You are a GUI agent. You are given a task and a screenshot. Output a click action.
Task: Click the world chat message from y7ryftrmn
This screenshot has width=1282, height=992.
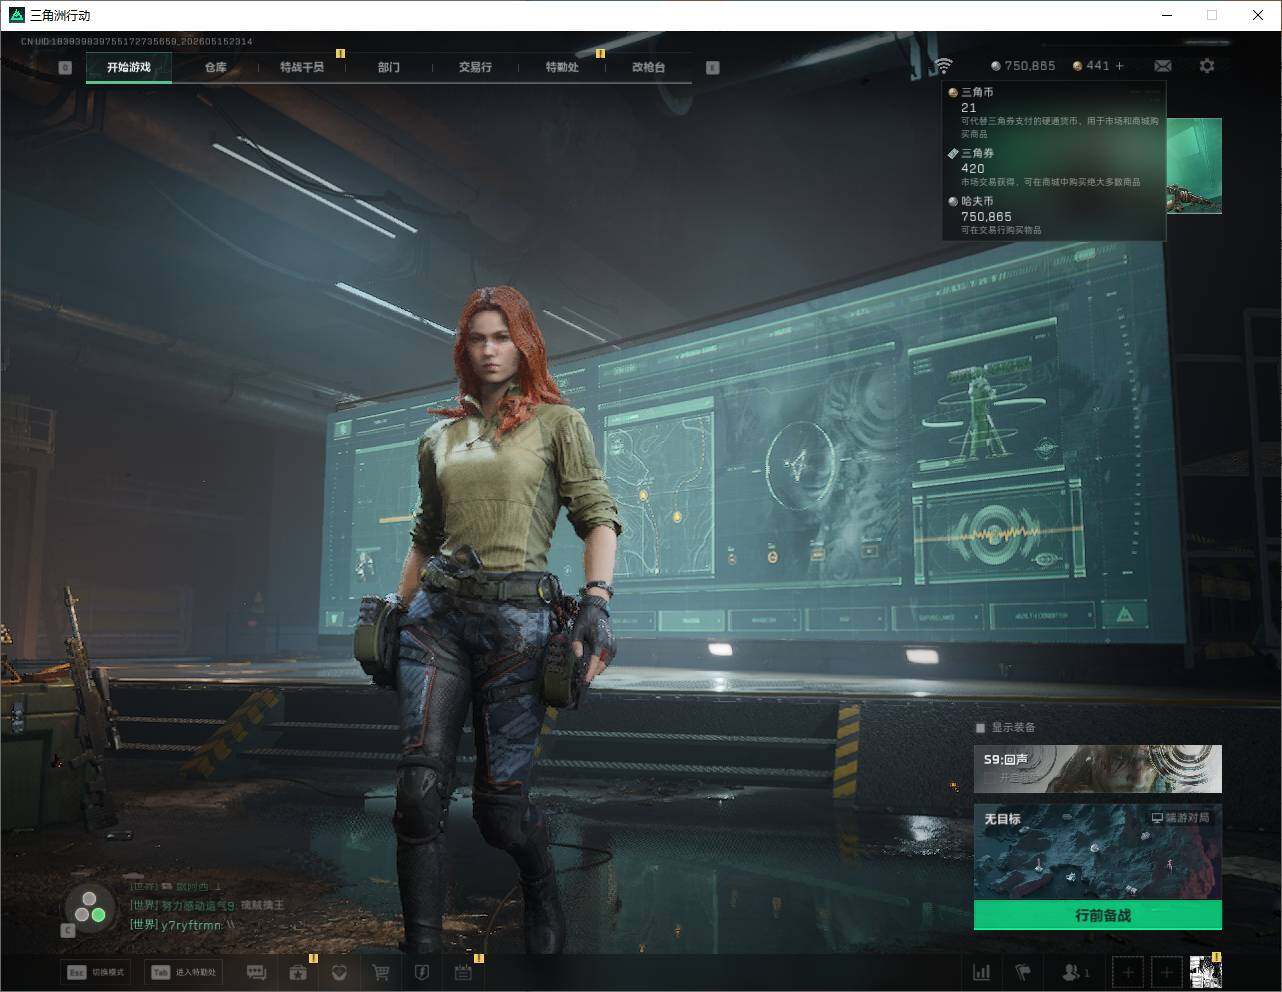tap(182, 925)
